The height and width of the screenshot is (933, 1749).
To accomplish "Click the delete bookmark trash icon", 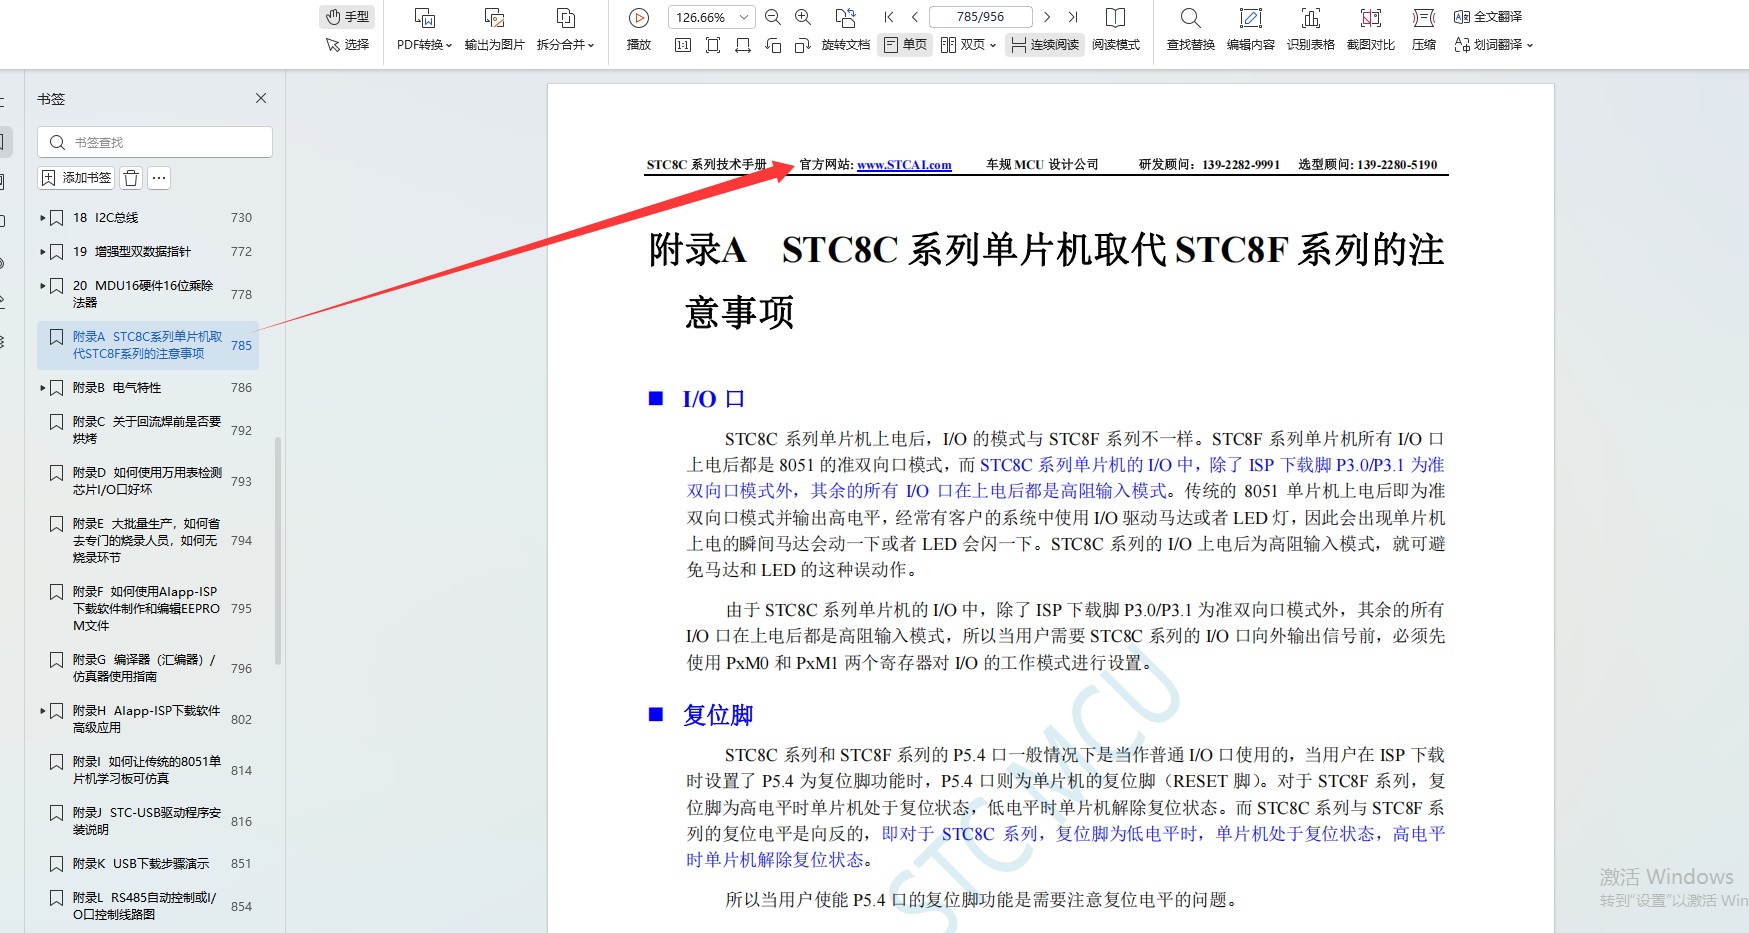I will click(x=131, y=178).
